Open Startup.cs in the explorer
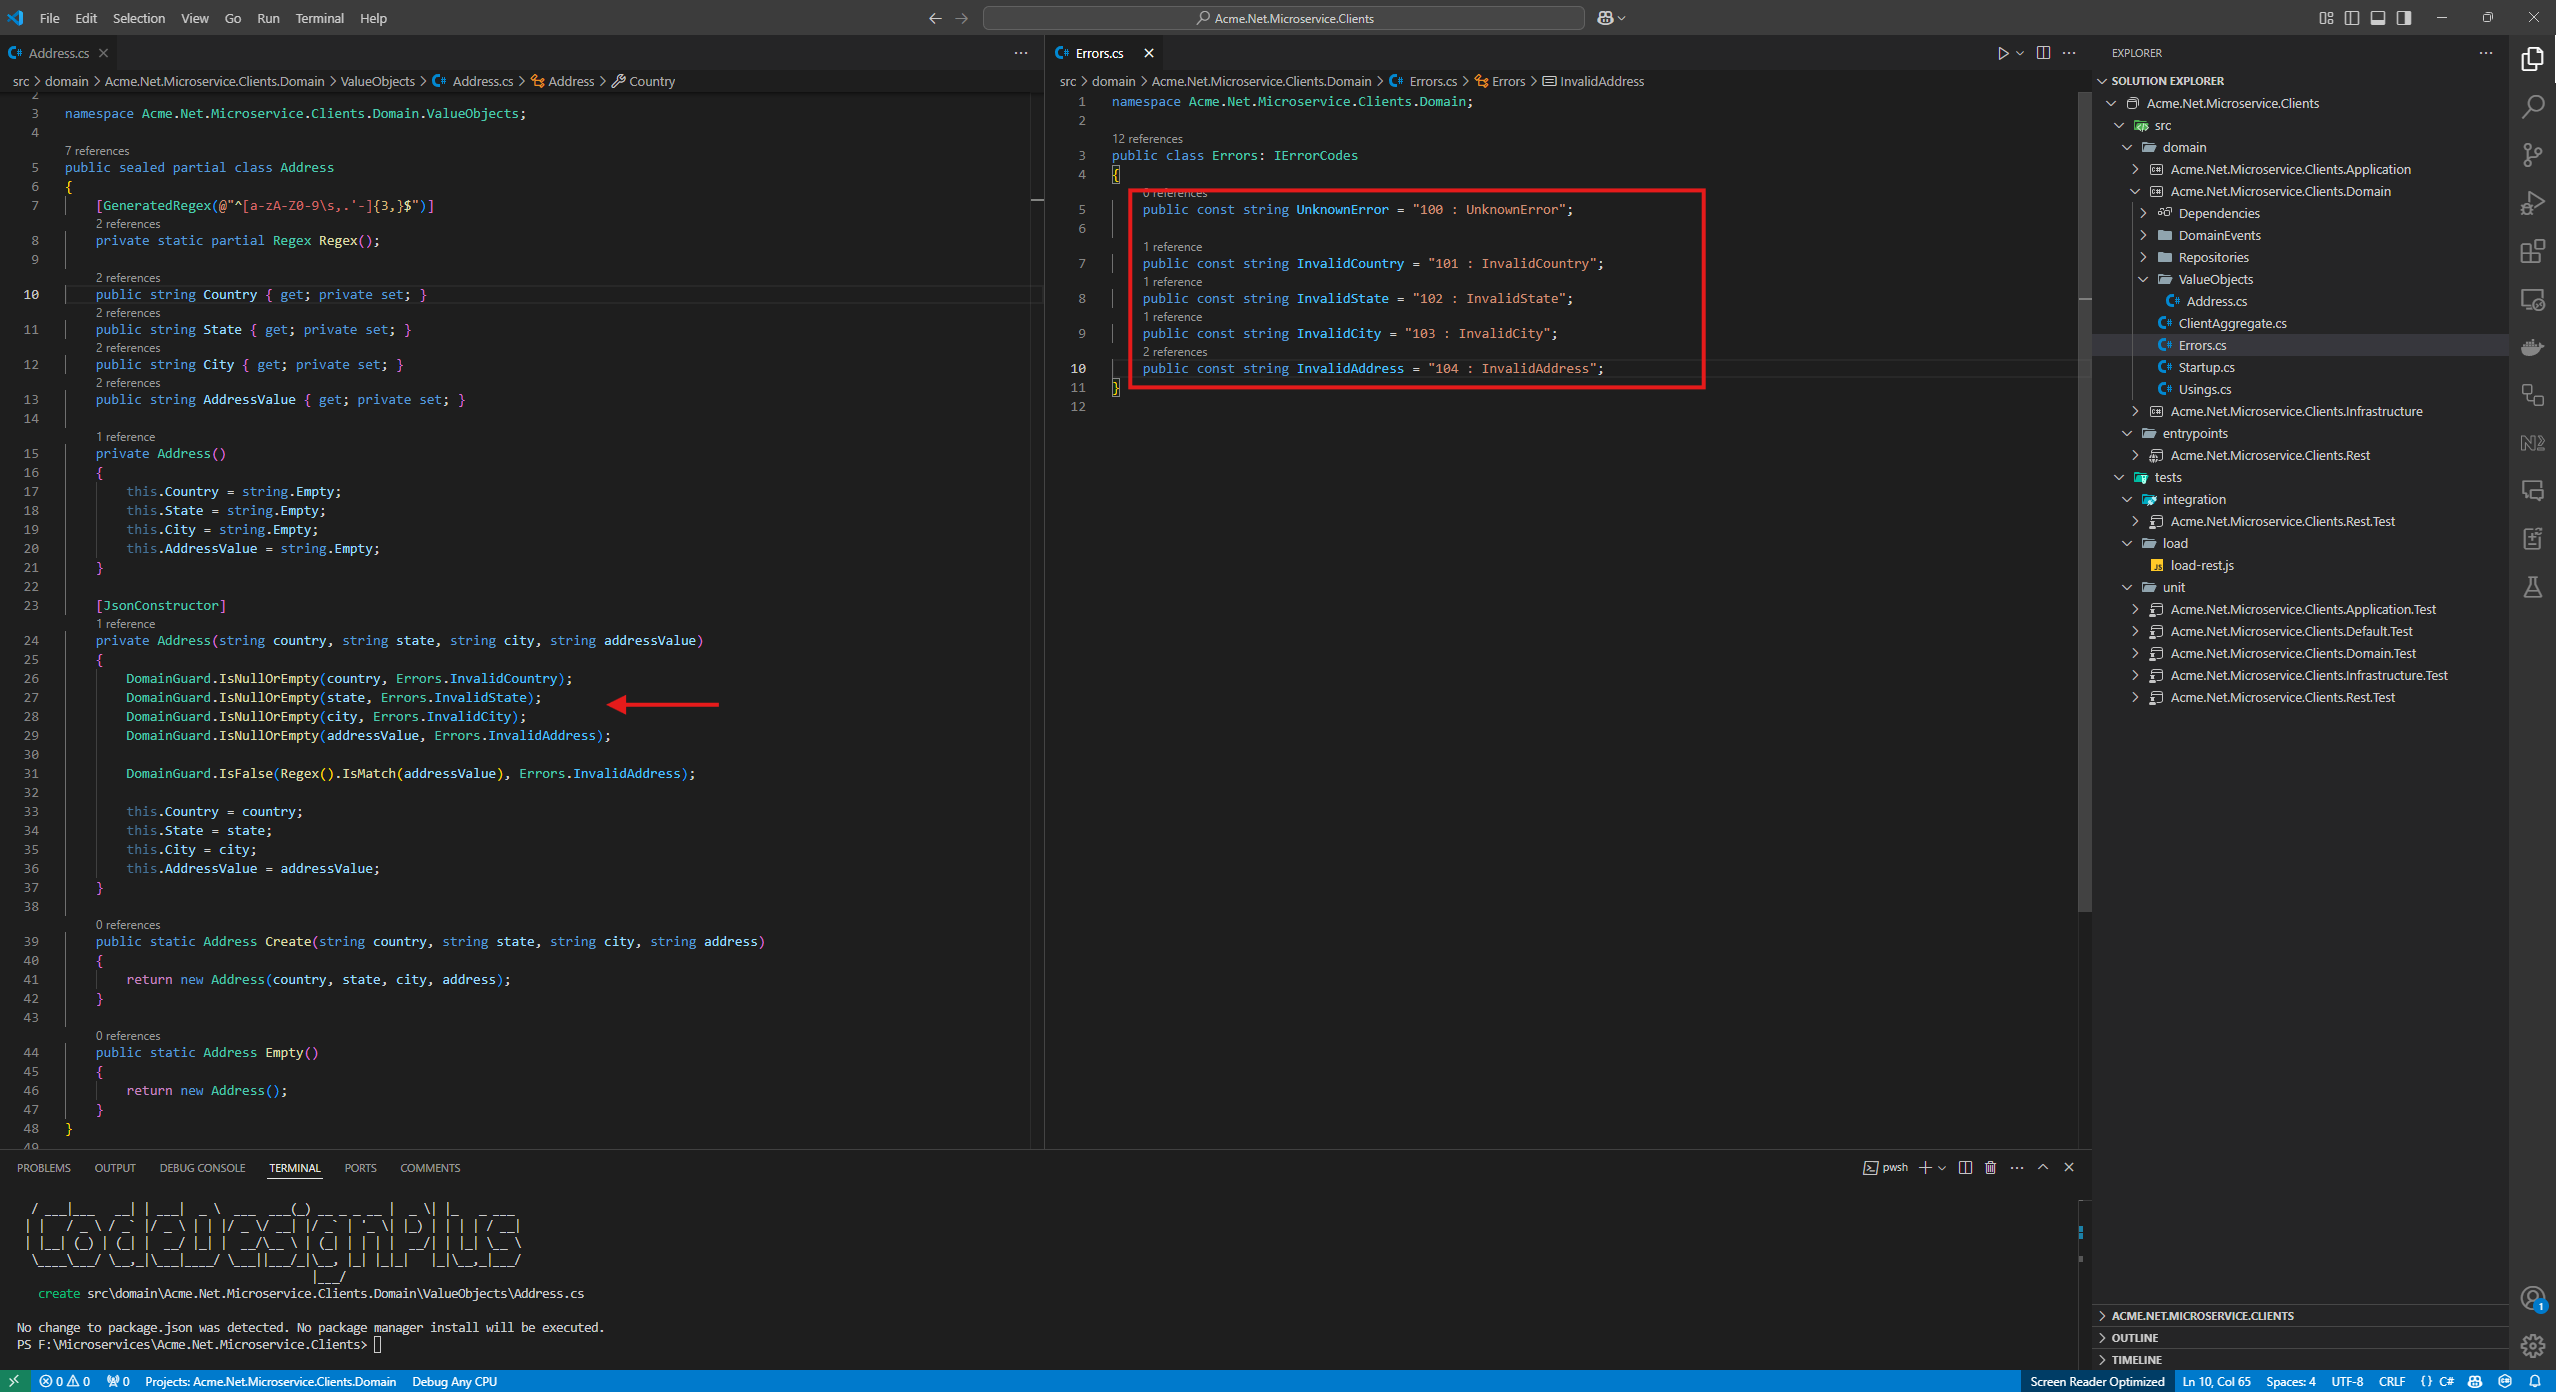The width and height of the screenshot is (2556, 1392). 2206,367
